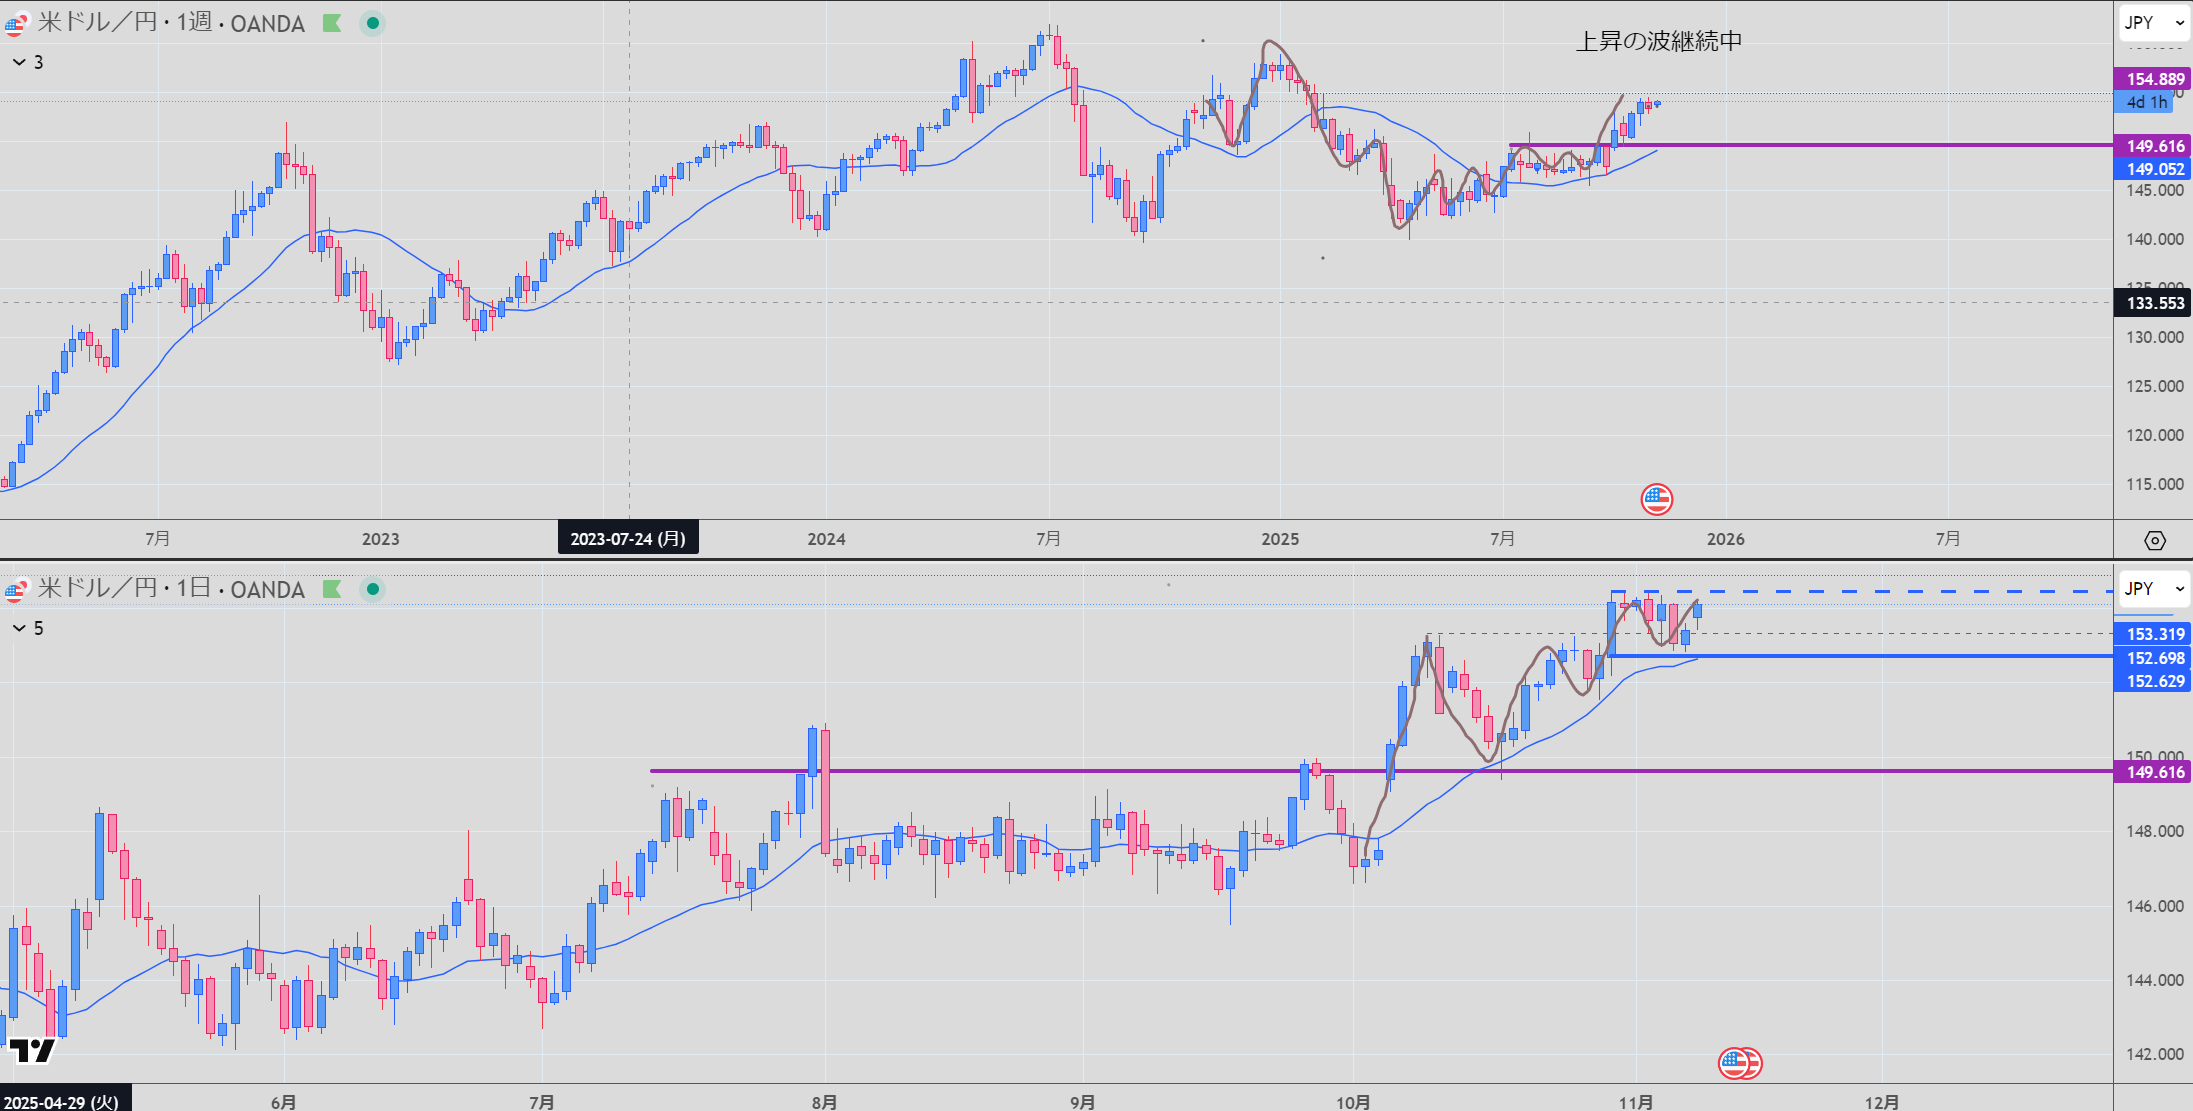Click the green flag icon on weekly chart
The image size is (2193, 1111).
click(332, 23)
